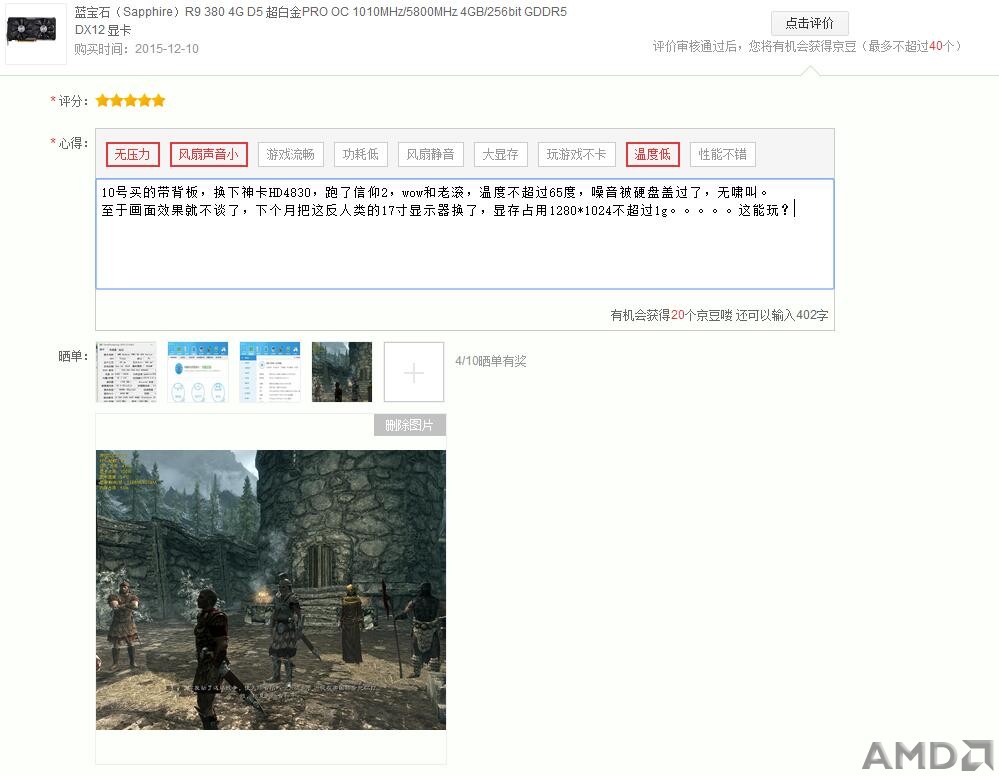Toggle the 游戏流畅 tag
The height and width of the screenshot is (776, 999).
(x=291, y=154)
